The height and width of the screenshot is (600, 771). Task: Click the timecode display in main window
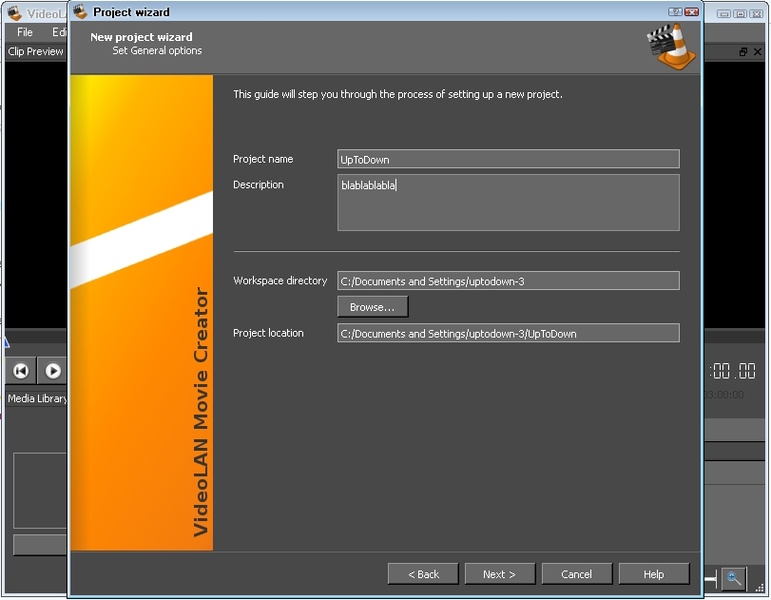tap(733, 371)
